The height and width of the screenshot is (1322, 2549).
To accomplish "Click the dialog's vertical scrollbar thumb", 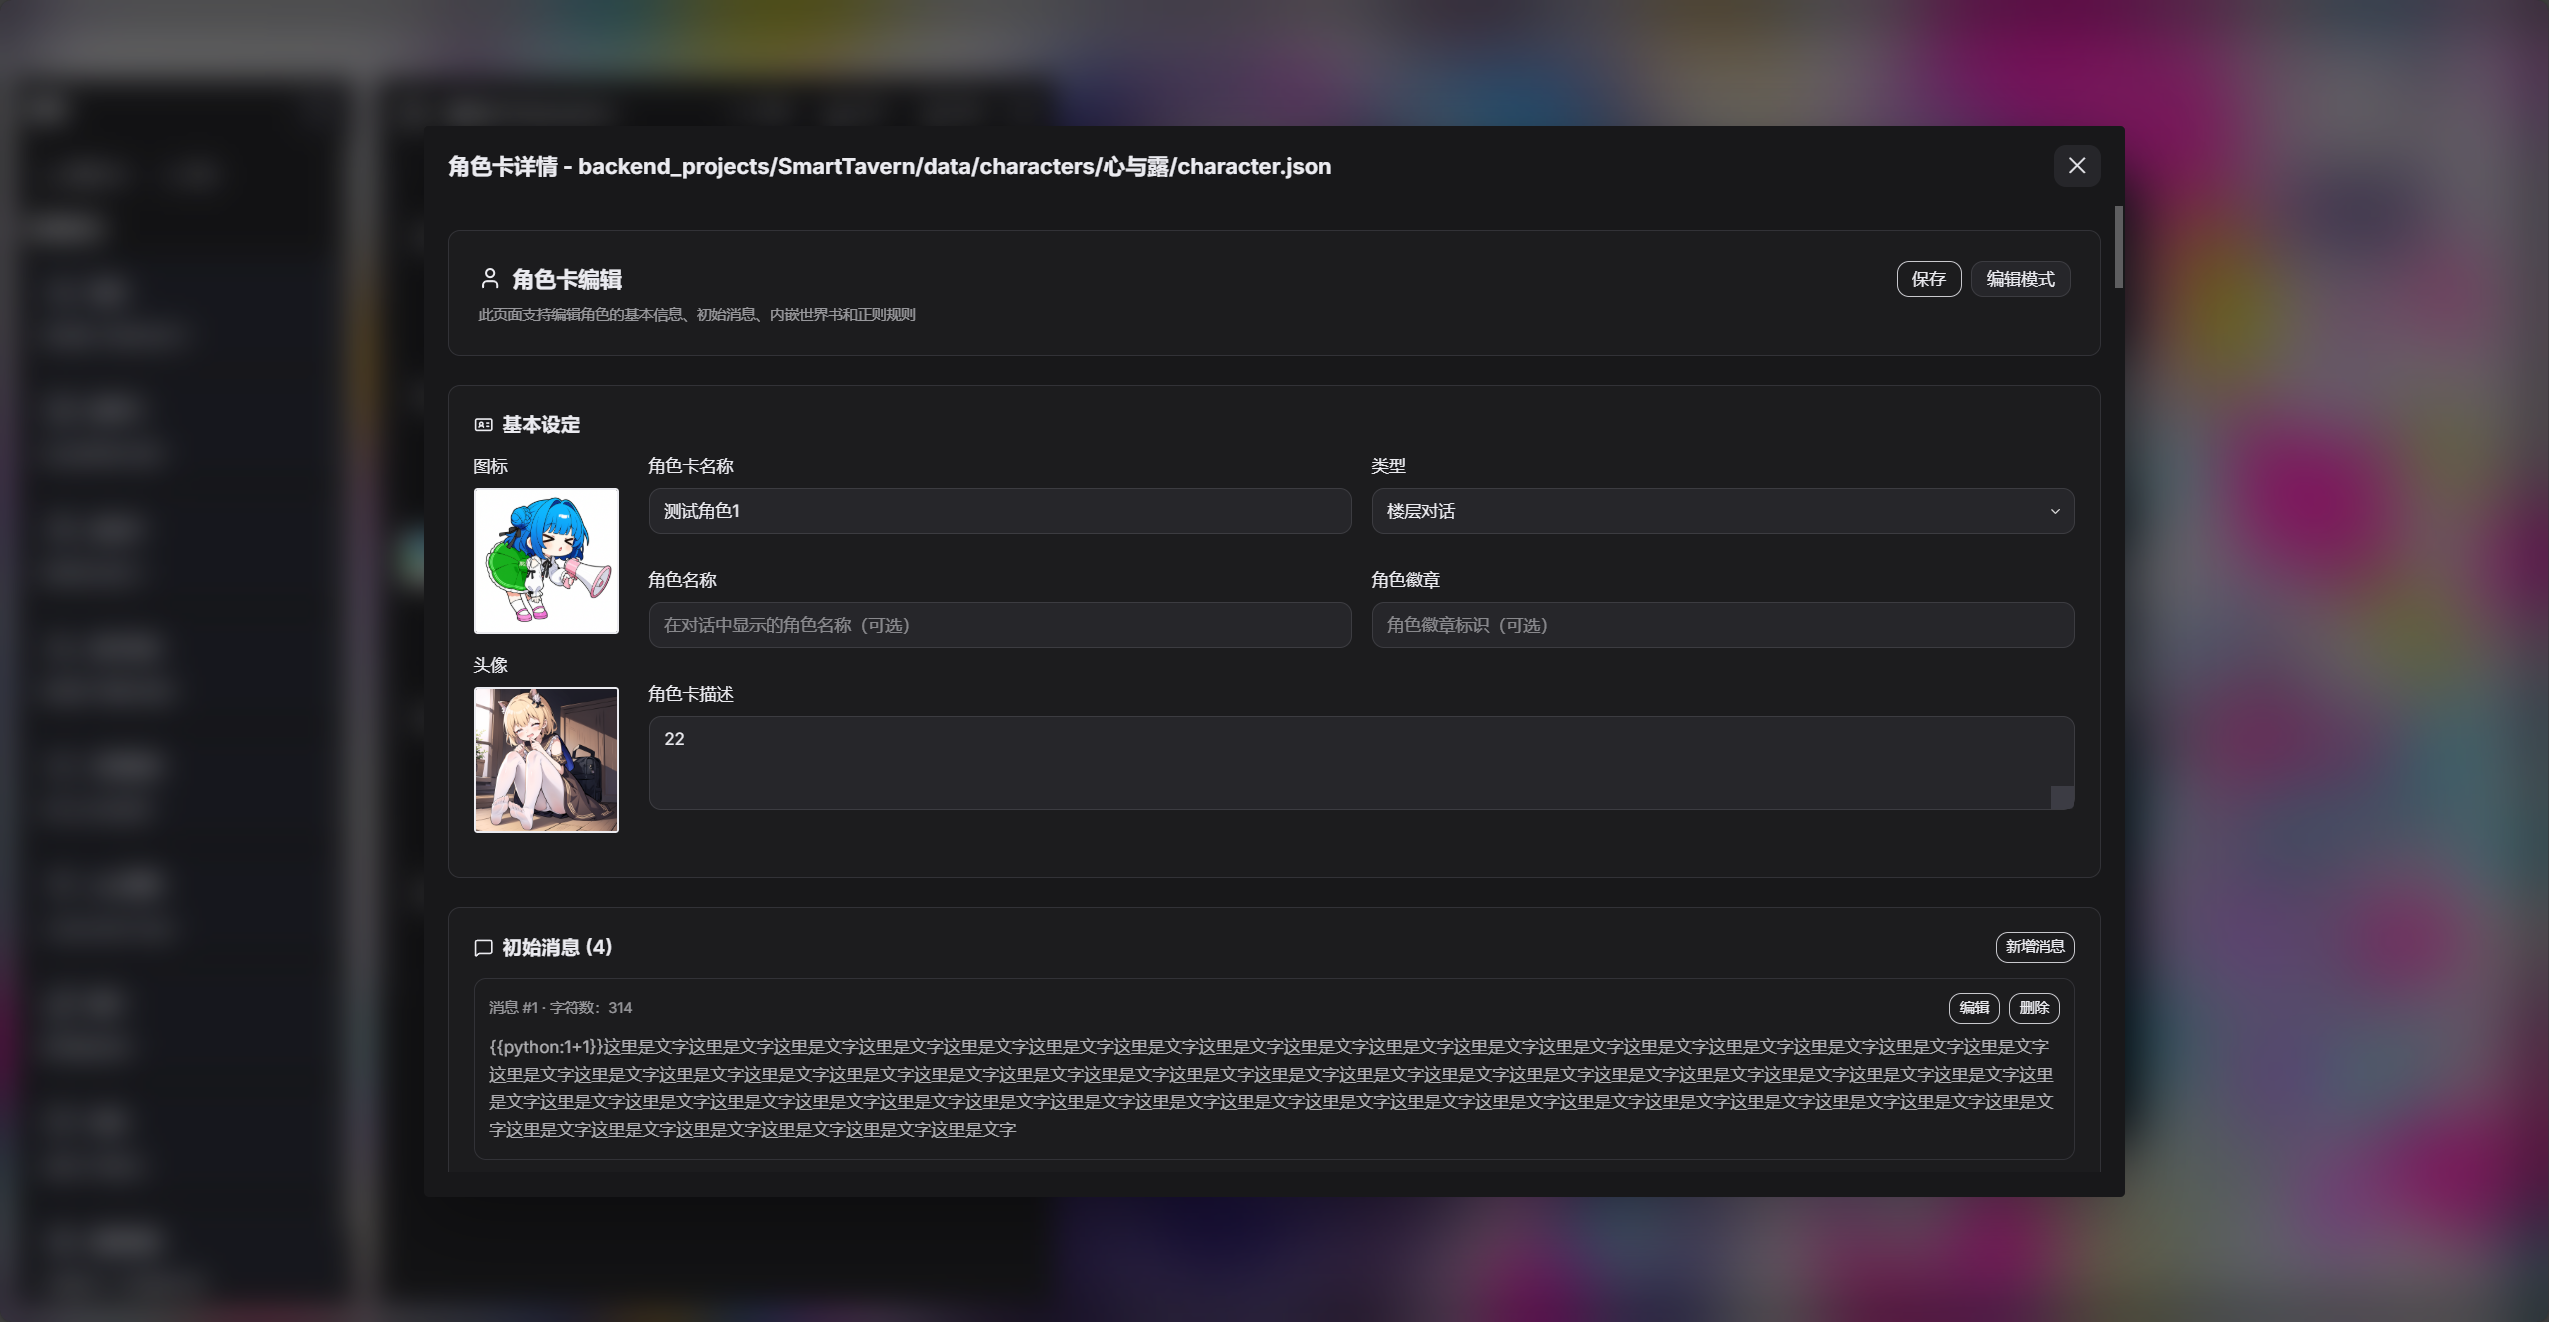I will (x=2118, y=247).
